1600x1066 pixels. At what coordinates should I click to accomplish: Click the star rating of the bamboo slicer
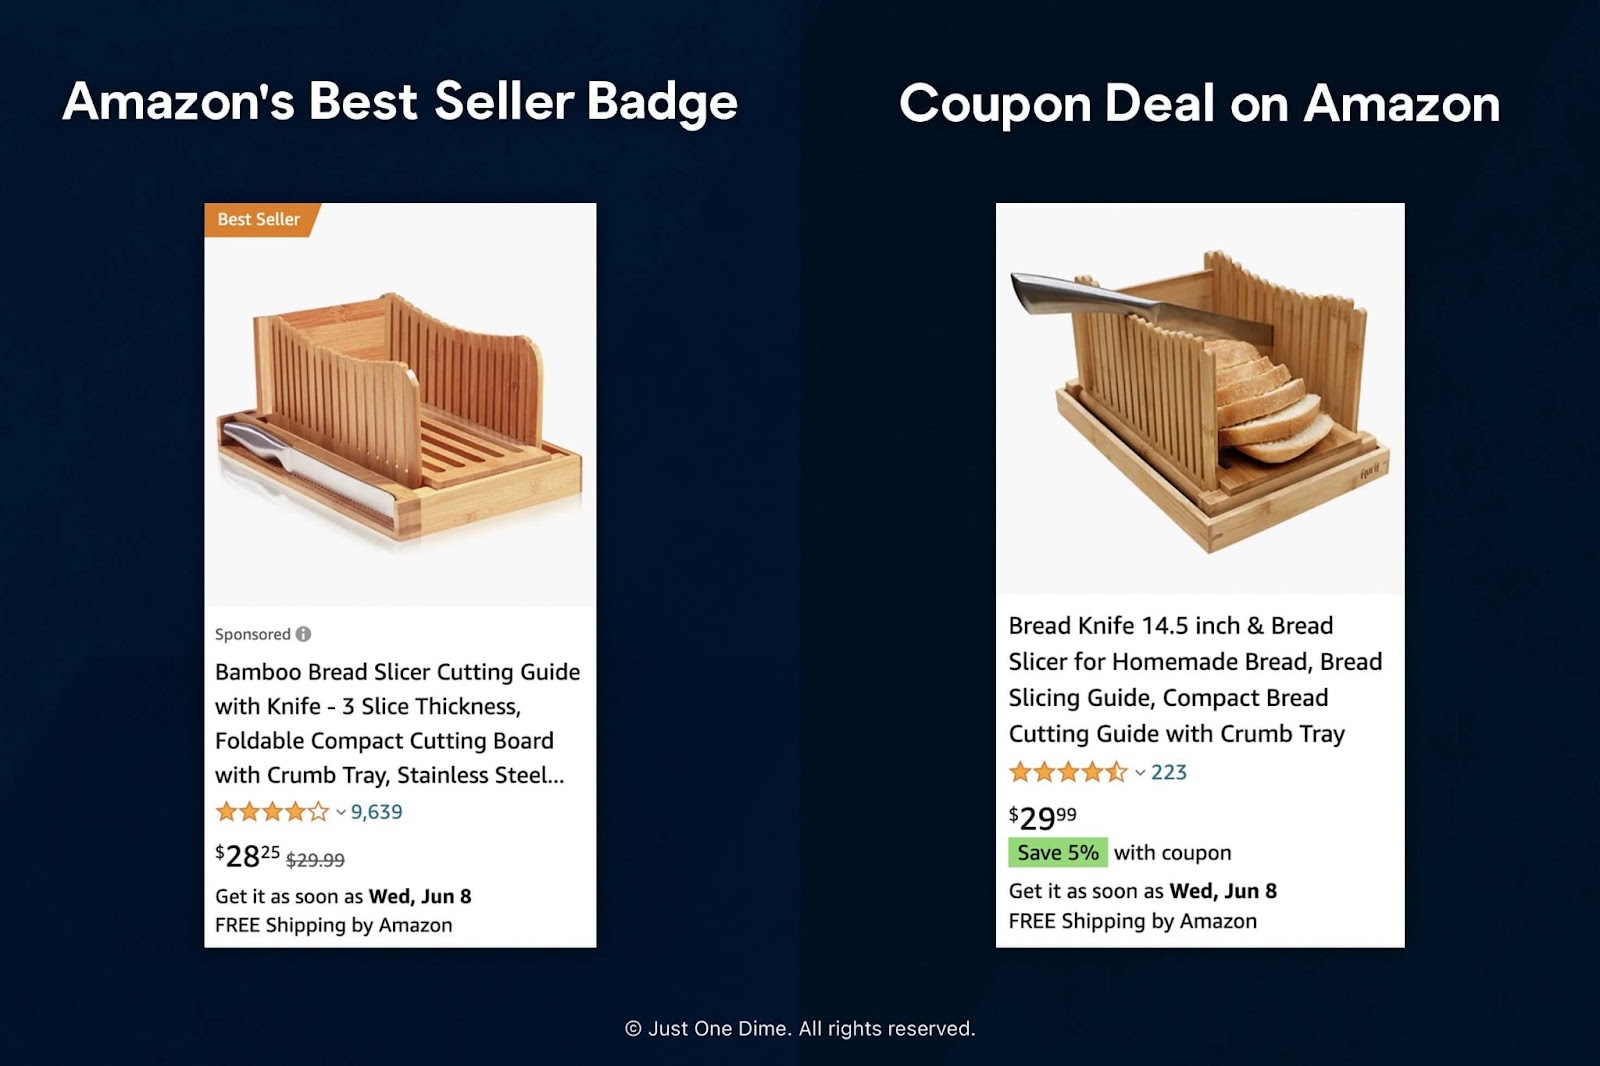tap(272, 812)
